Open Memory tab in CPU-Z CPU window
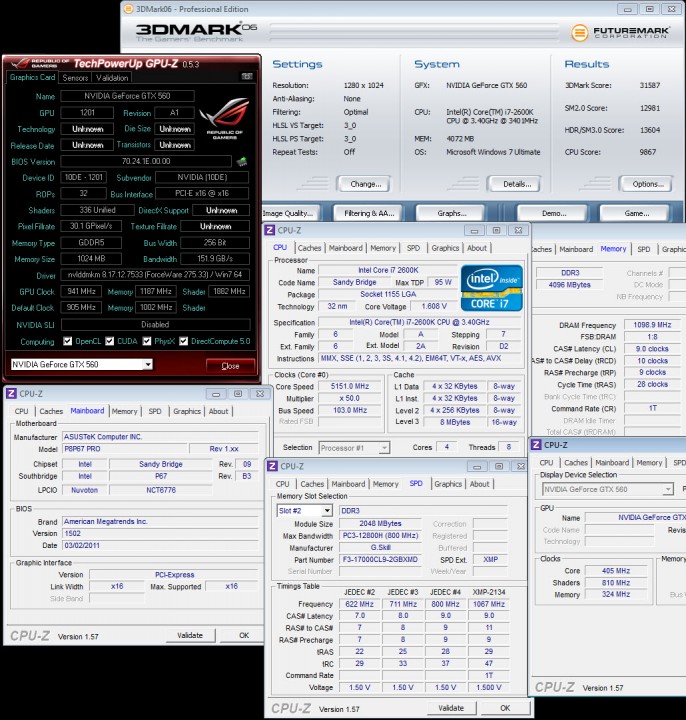This screenshot has width=686, height=720. tap(383, 248)
